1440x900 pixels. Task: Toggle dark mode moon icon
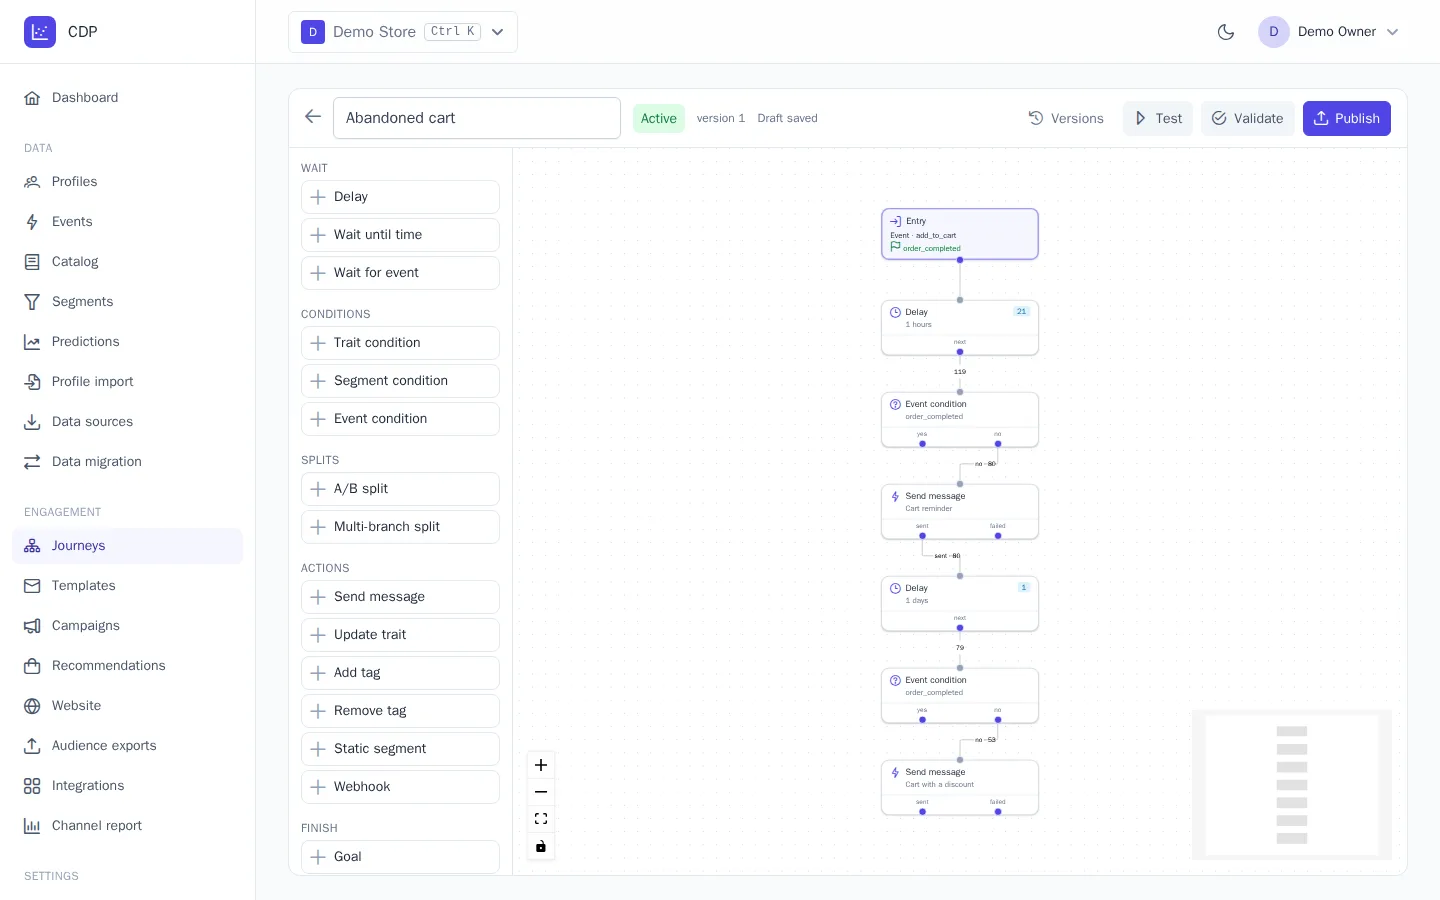(1226, 32)
